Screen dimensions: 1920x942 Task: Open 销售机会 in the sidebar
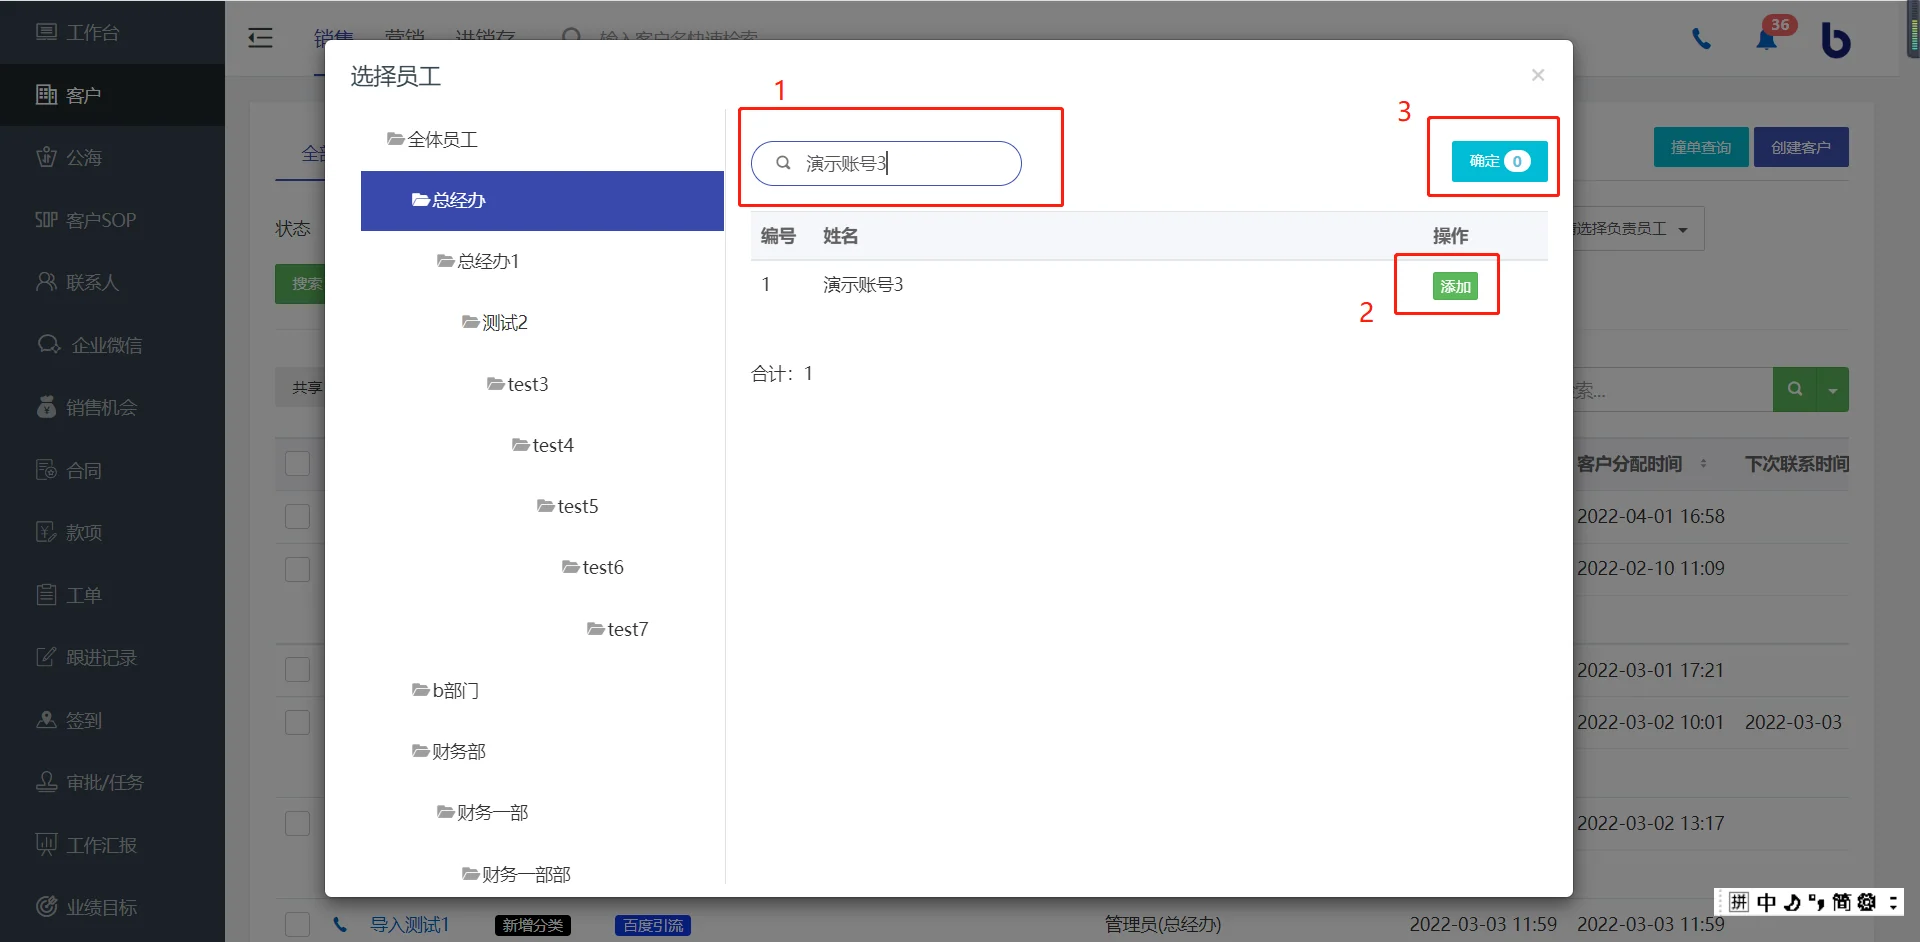[x=112, y=408]
